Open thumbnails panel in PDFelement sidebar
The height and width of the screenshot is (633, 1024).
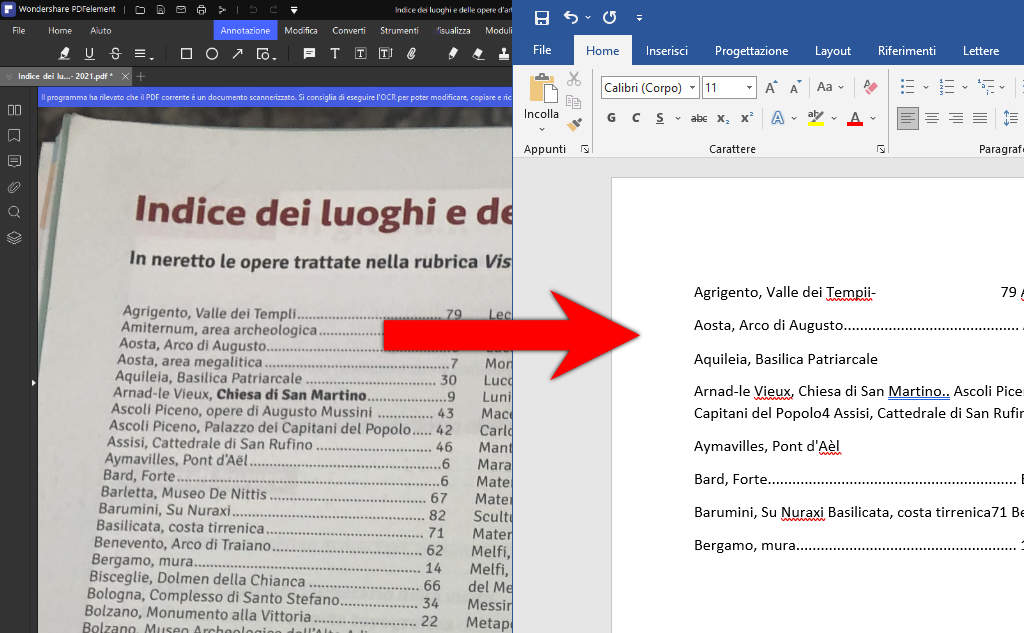coord(14,110)
